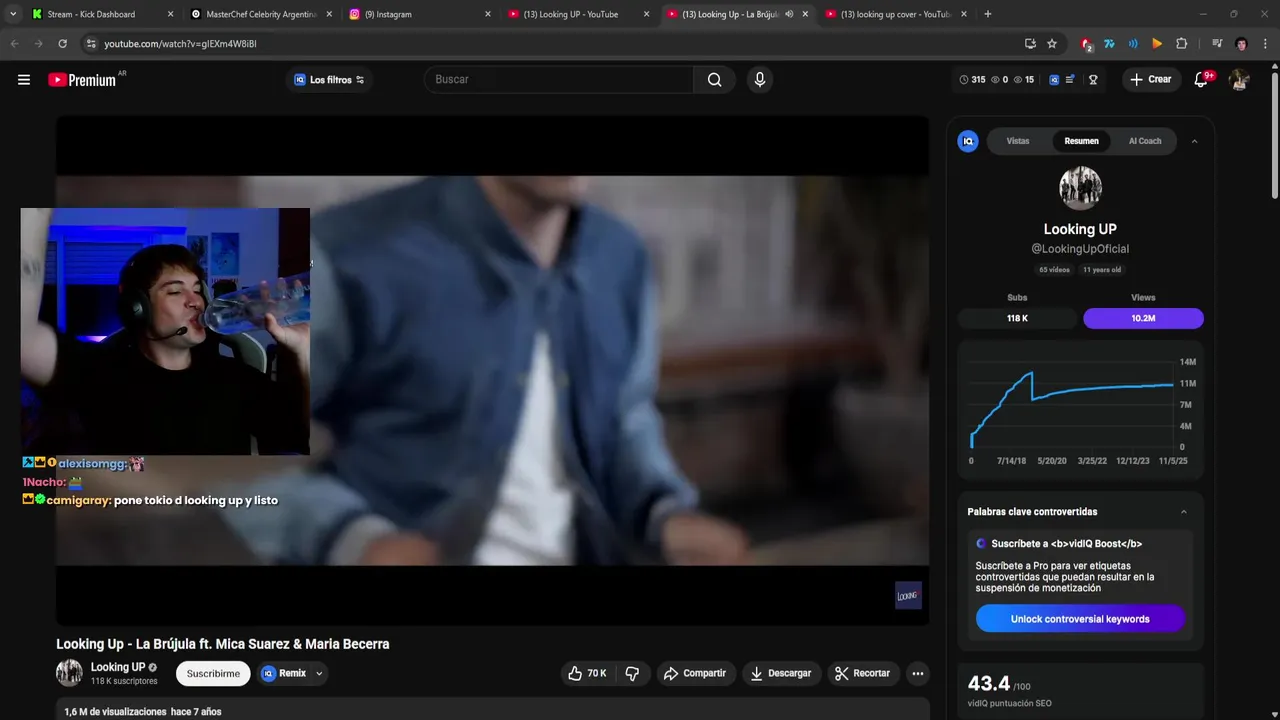
Task: Reload the current page
Action: pos(62,44)
